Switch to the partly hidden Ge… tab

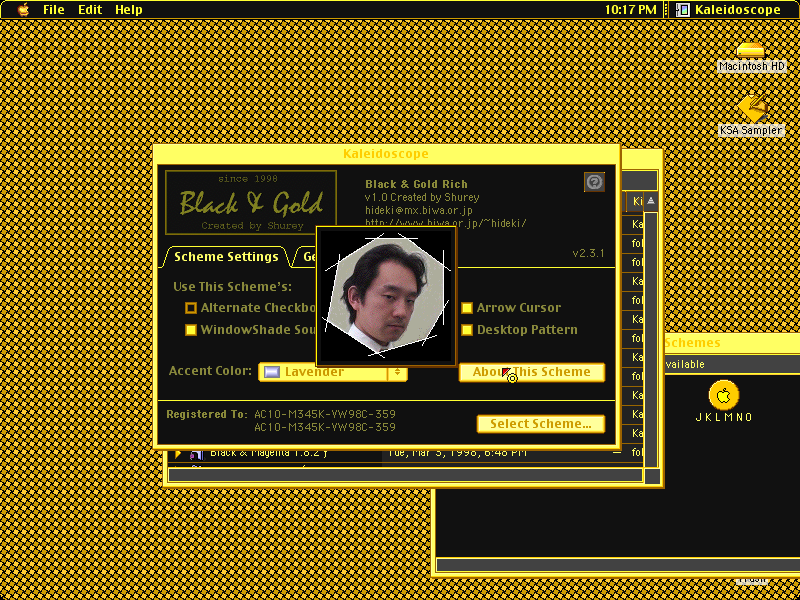tap(306, 257)
